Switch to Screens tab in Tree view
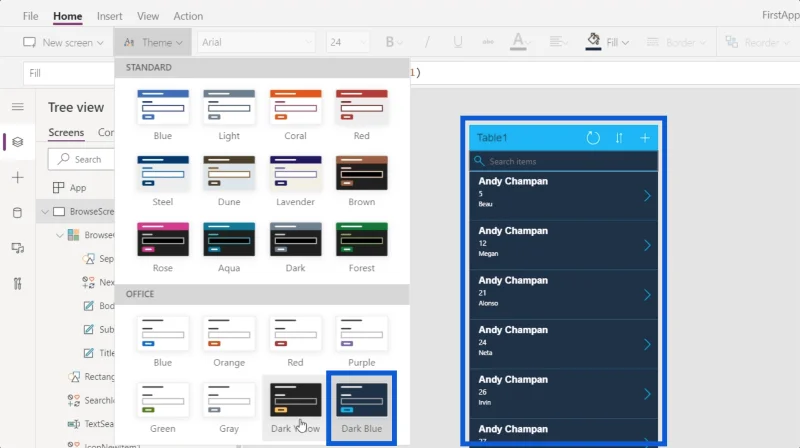The image size is (800, 448). pyautogui.click(x=66, y=133)
